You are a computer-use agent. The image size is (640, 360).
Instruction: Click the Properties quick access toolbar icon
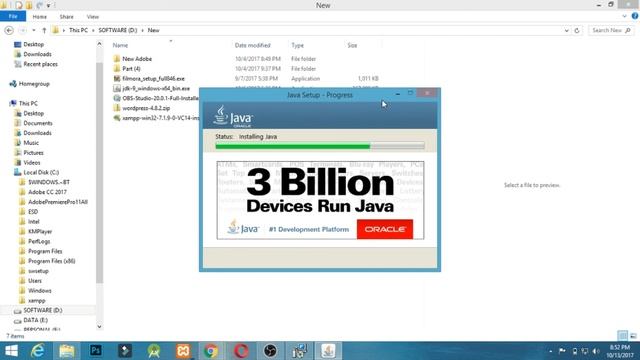click(x=19, y=5)
